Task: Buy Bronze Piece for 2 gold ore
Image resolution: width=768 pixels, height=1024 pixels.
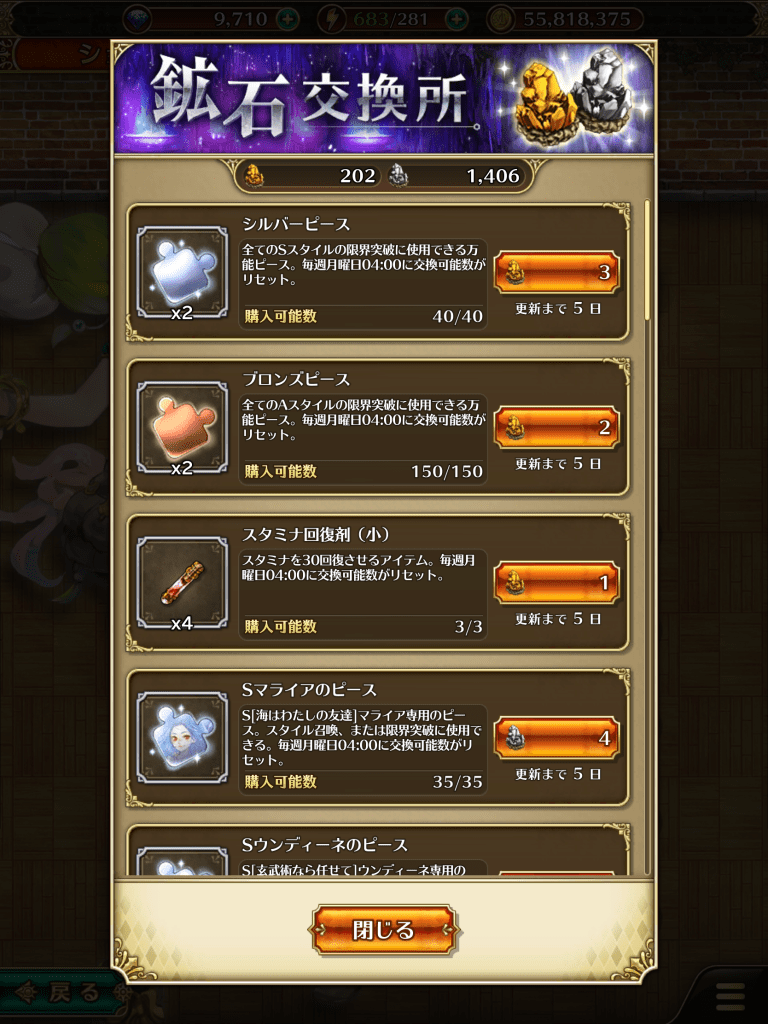Action: point(556,427)
